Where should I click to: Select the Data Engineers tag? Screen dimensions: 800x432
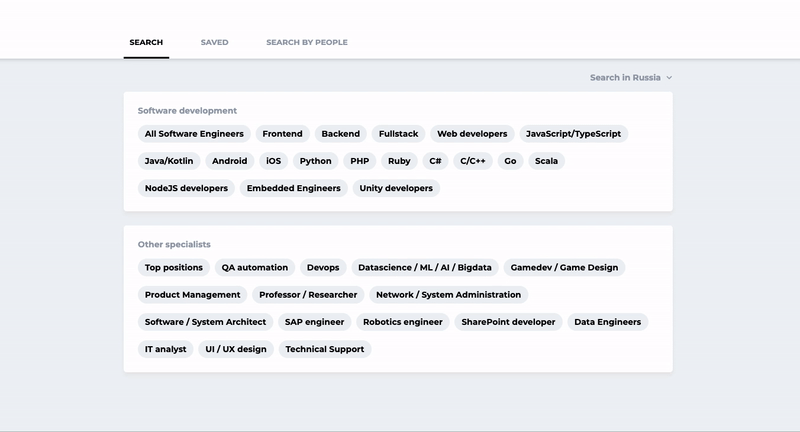(x=608, y=322)
